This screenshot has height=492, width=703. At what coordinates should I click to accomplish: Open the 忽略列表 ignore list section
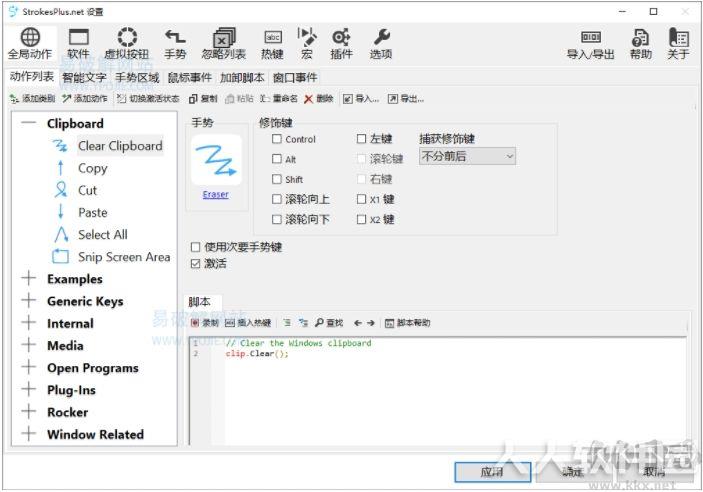tap(223, 44)
